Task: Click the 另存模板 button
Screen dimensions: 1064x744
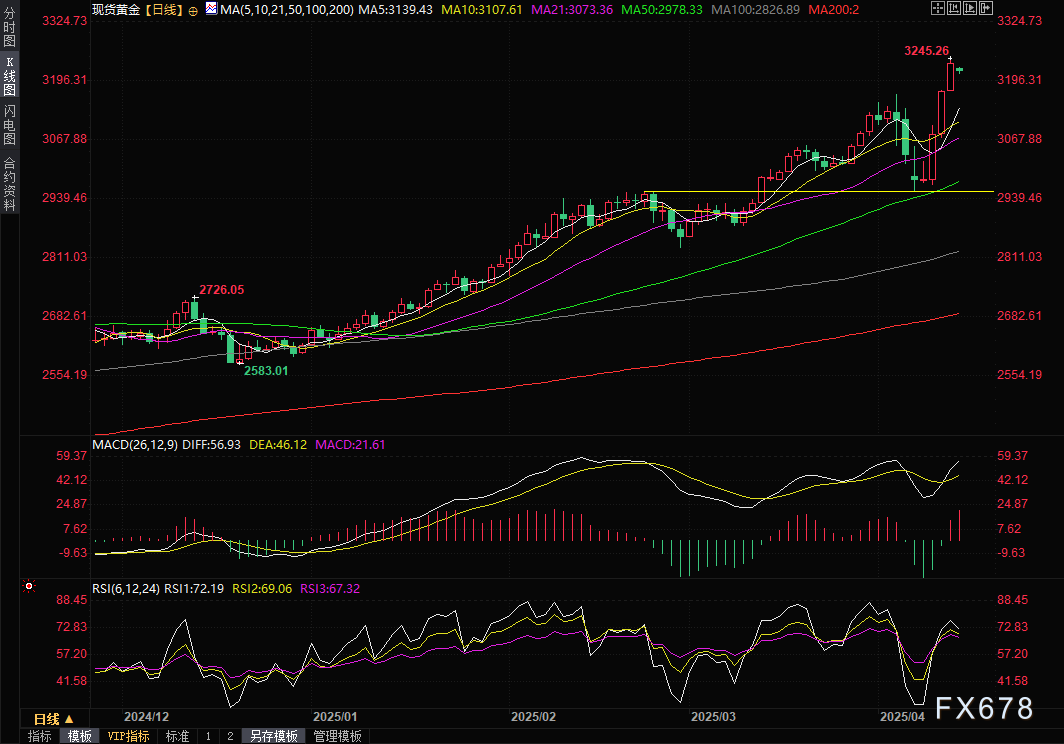Action: pyautogui.click(x=274, y=736)
